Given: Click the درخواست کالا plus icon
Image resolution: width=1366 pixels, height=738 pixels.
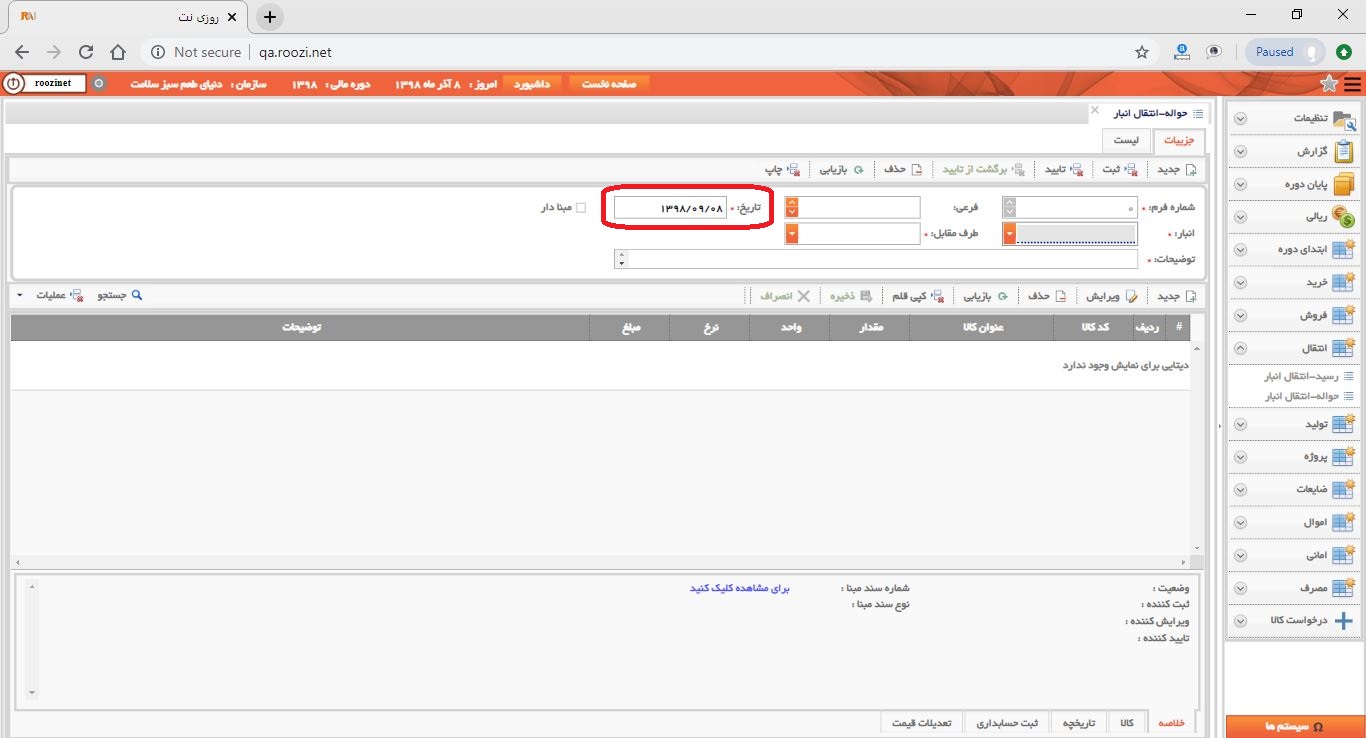Looking at the screenshot, I should (x=1344, y=620).
